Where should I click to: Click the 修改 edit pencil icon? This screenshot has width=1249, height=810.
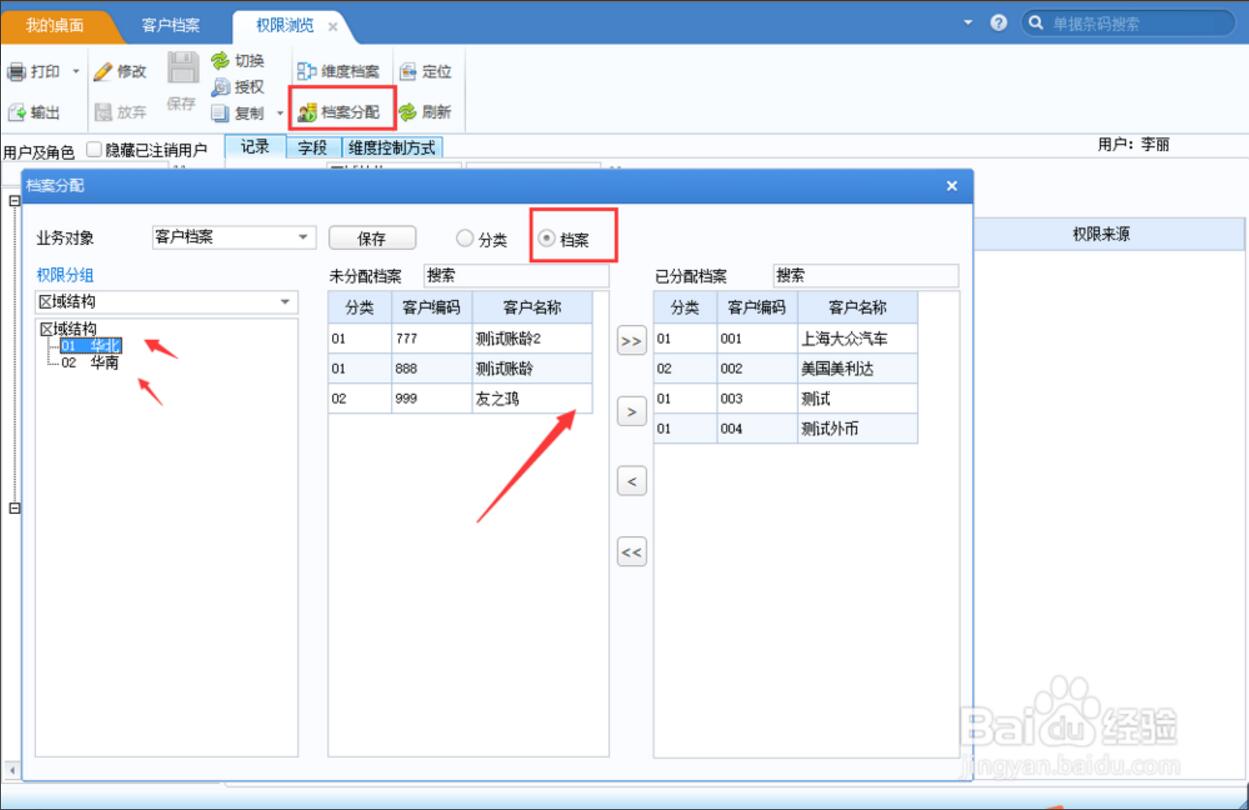(103, 72)
